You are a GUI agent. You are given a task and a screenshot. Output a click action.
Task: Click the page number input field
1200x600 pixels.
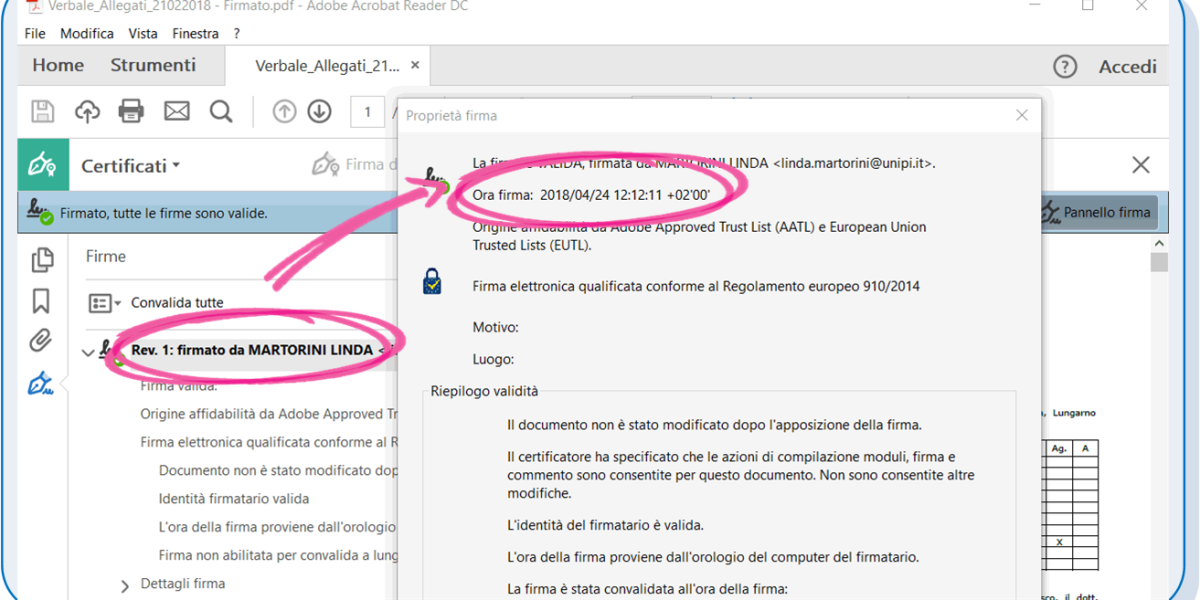coord(368,112)
